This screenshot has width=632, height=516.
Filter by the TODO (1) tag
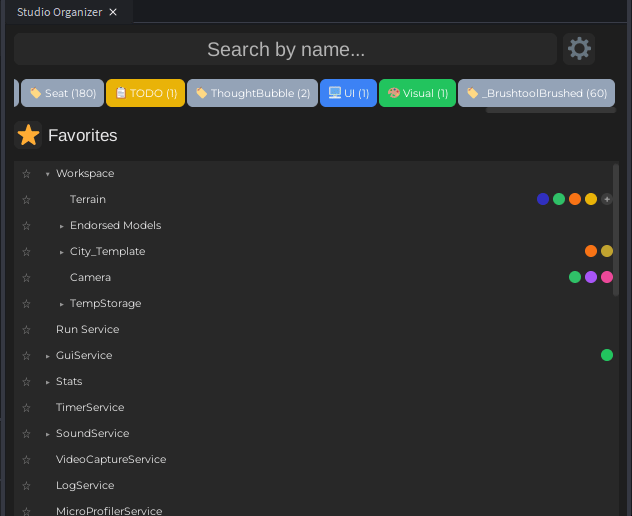(x=145, y=93)
